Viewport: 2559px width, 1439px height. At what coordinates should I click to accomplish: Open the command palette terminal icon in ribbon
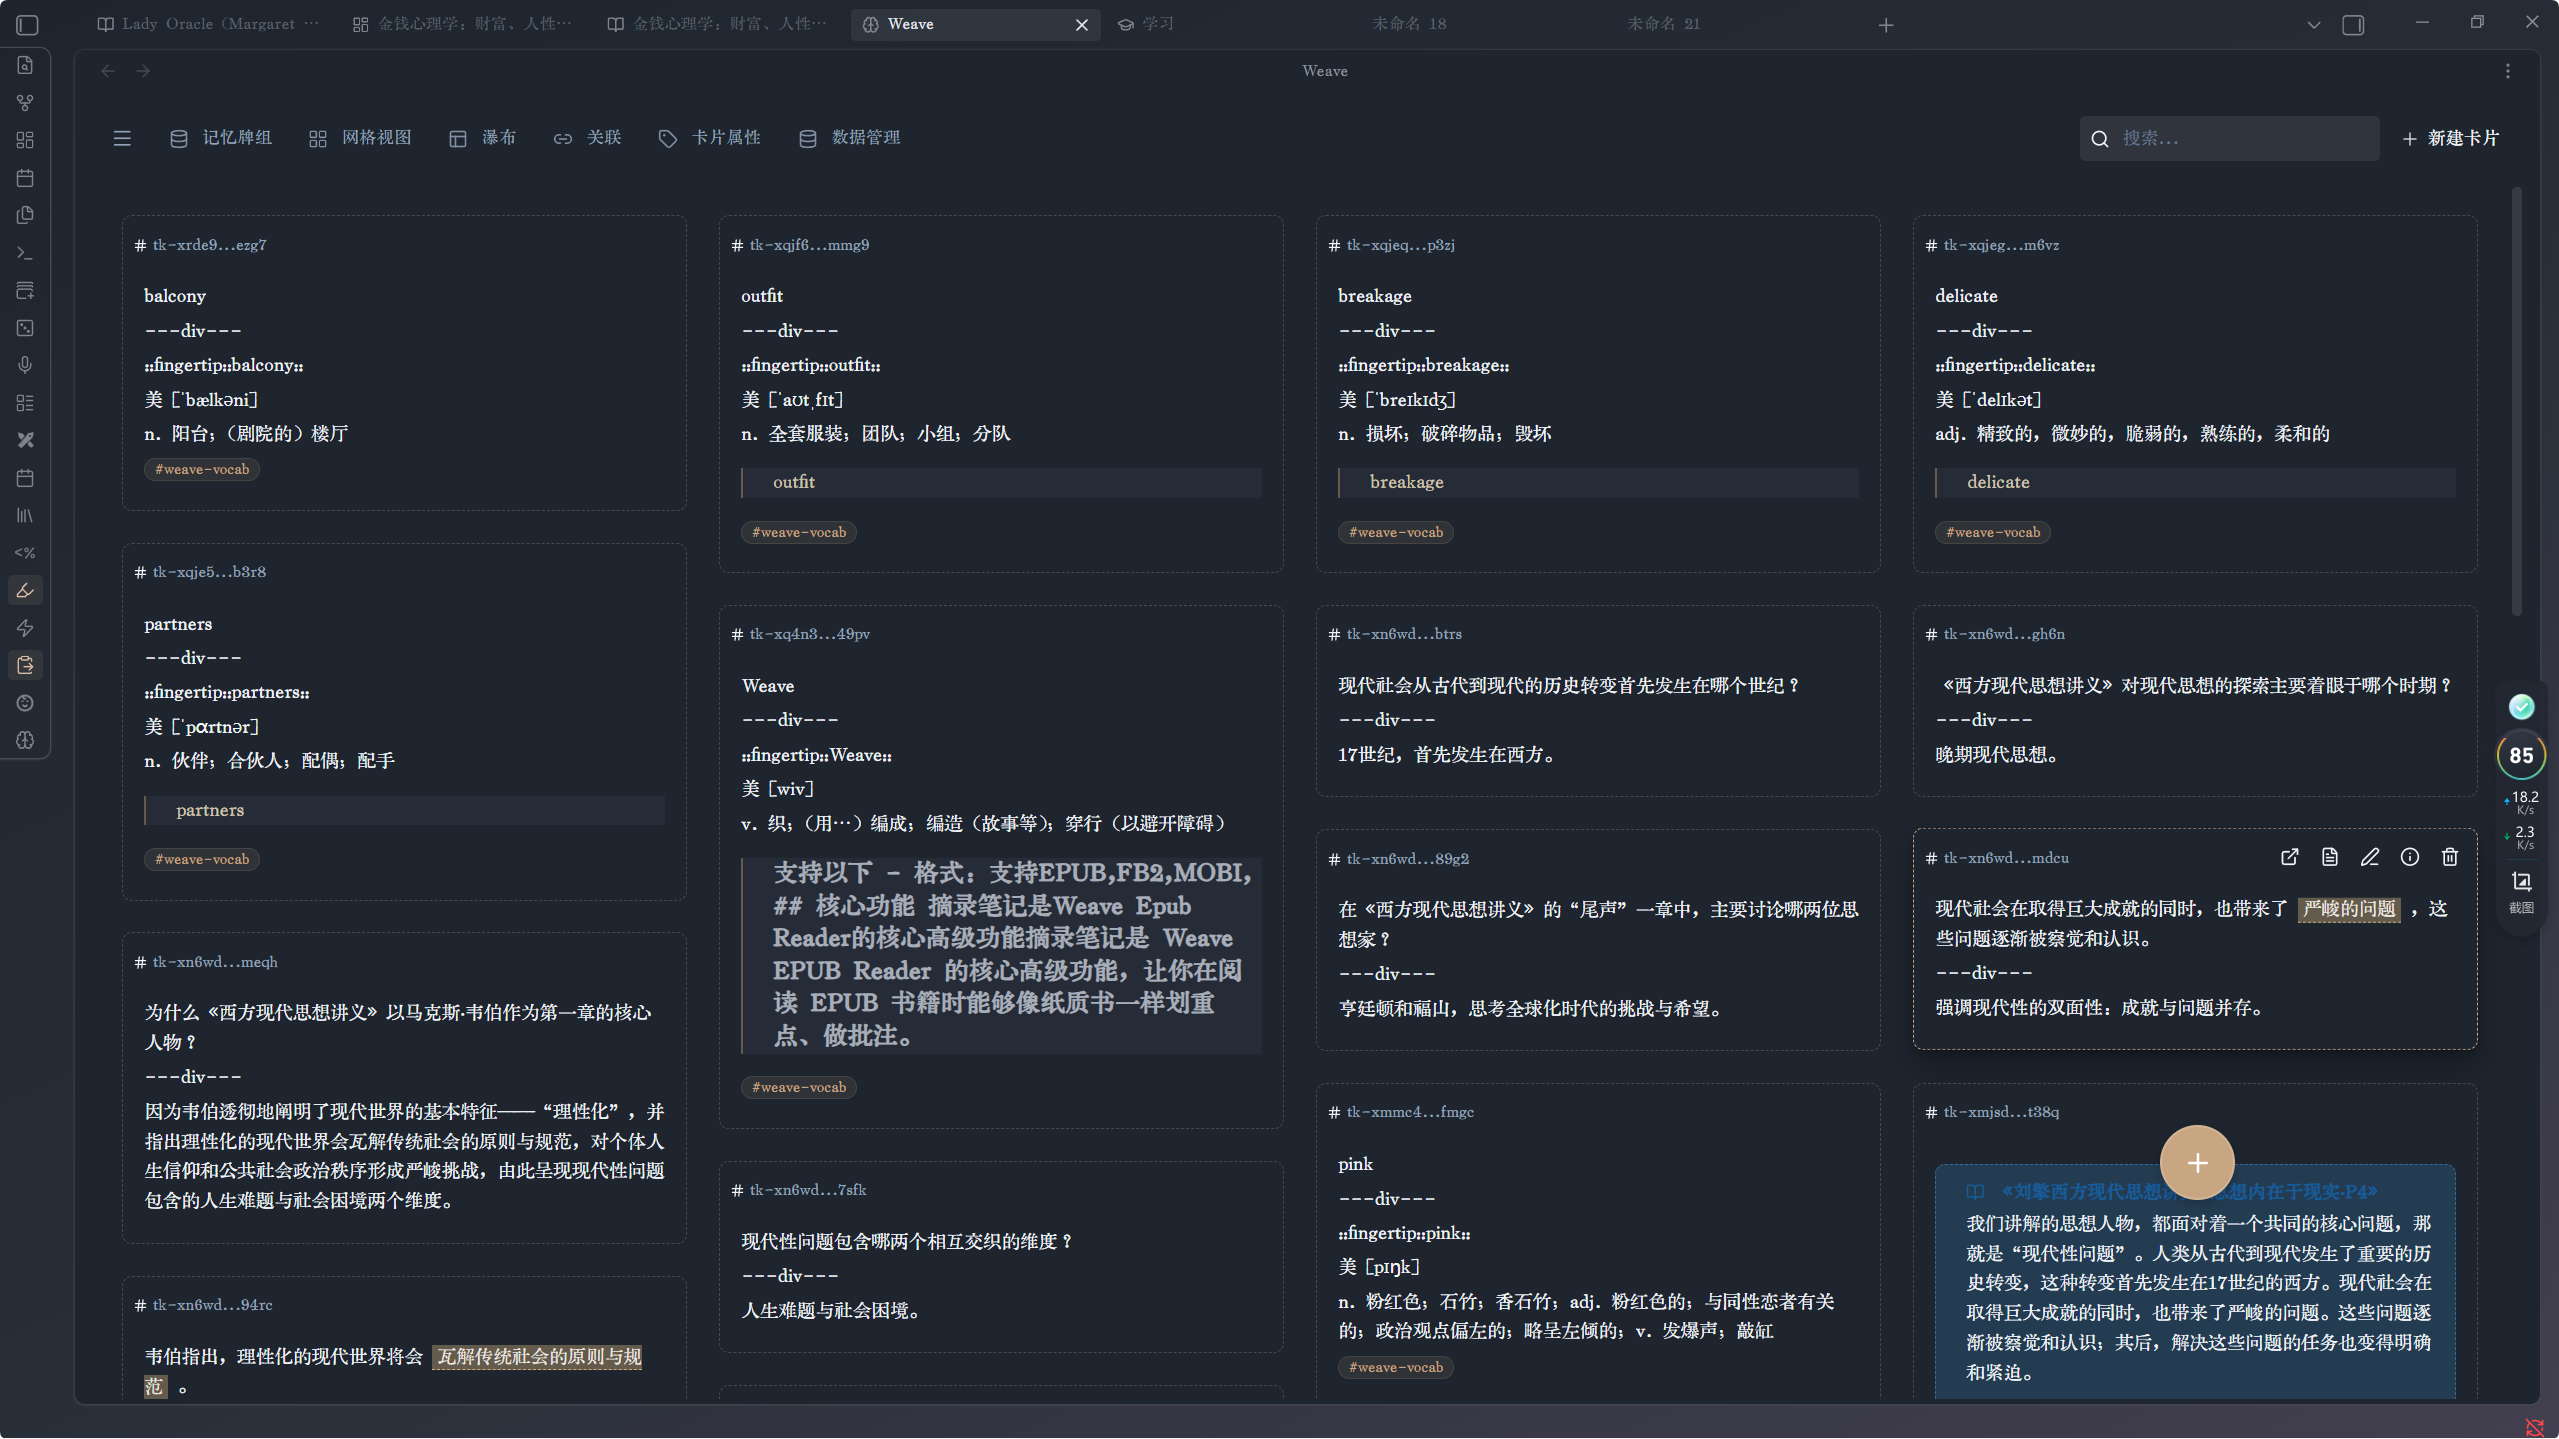25,253
